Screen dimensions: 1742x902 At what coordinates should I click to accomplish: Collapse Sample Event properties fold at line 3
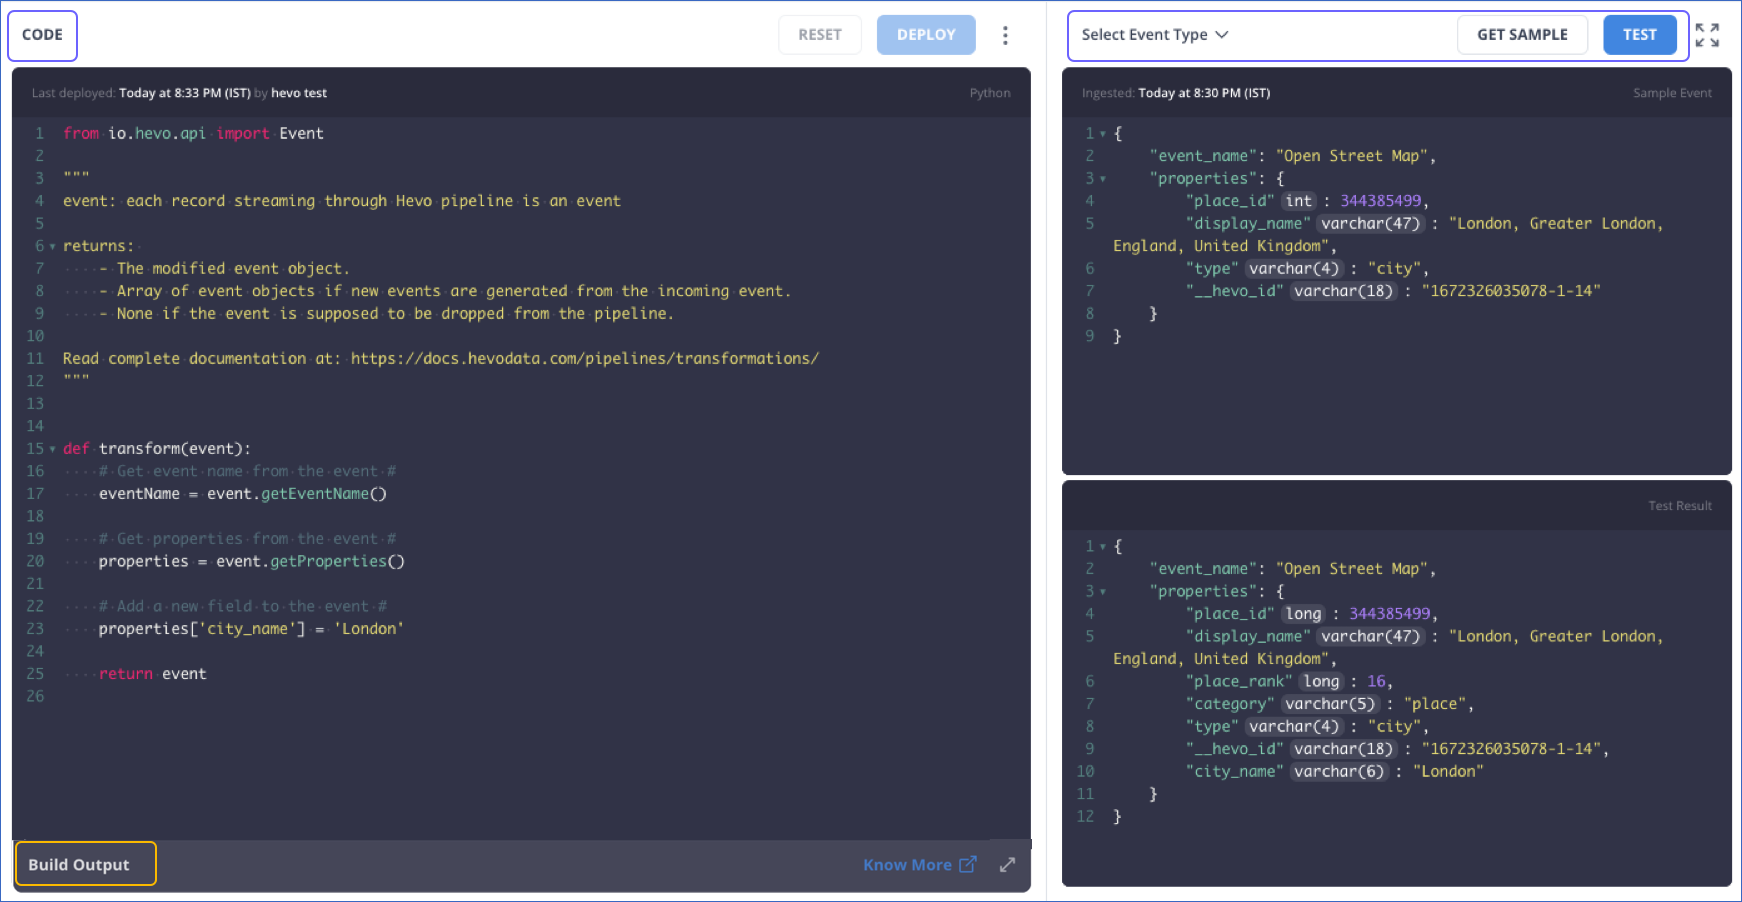pyautogui.click(x=1103, y=179)
